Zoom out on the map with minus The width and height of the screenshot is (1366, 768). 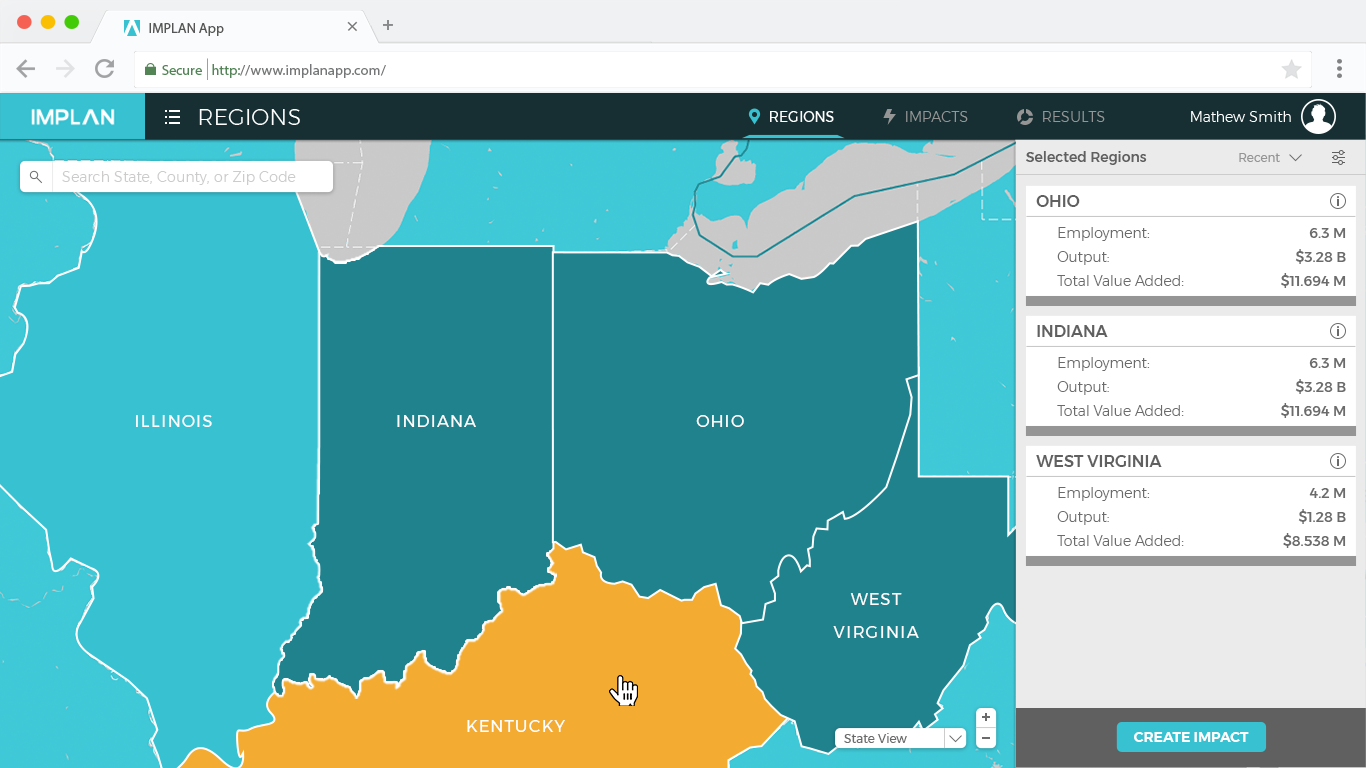coord(986,738)
